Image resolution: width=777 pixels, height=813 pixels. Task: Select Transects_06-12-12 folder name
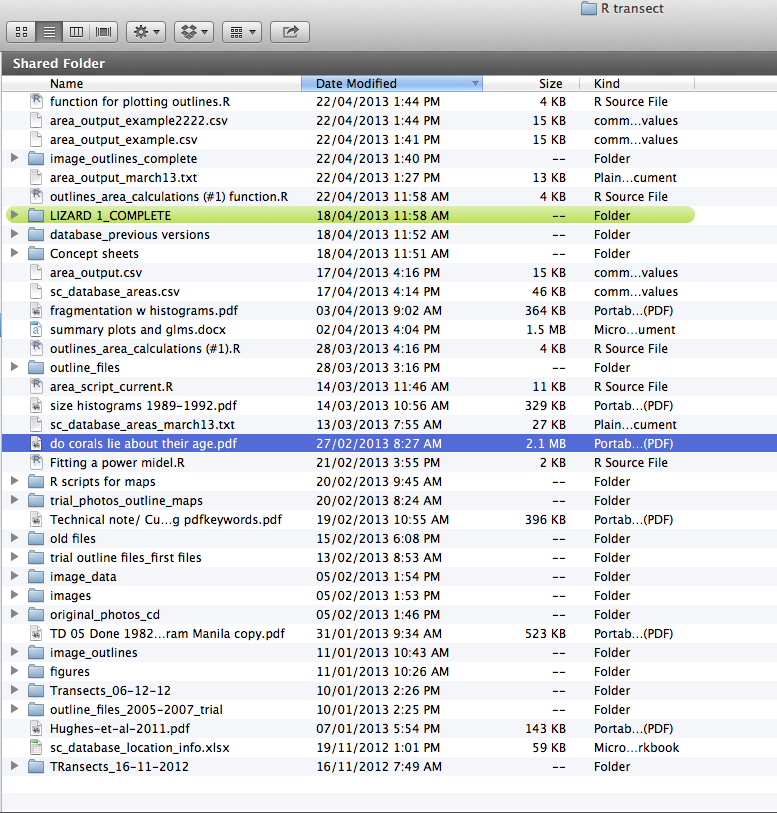110,691
